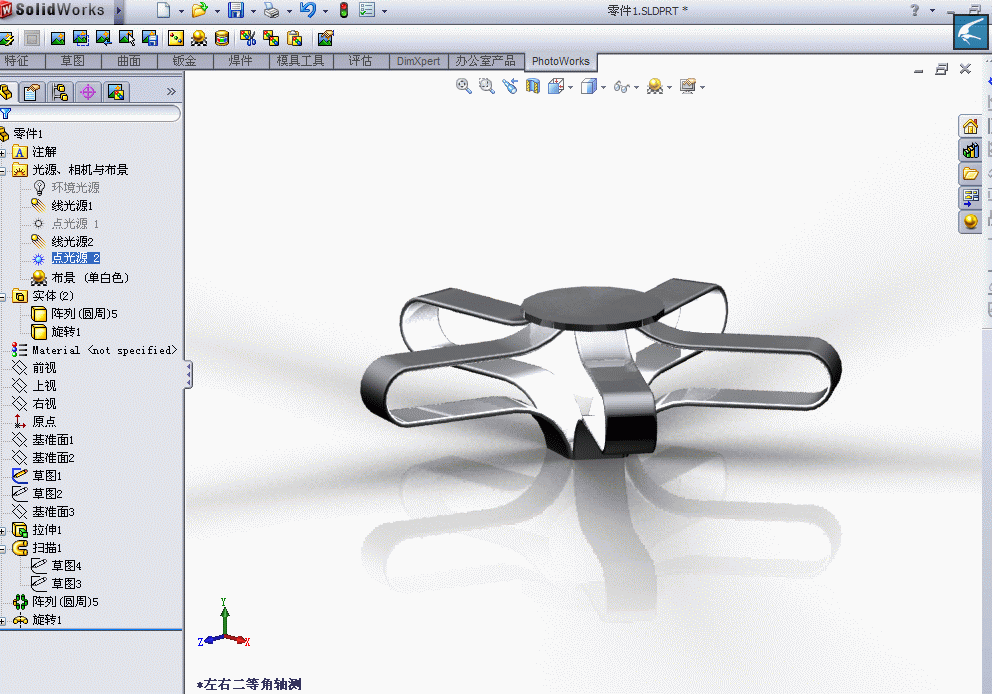Switch to RenderManager tab icon
The height and width of the screenshot is (694, 992).
pyautogui.click(x=116, y=92)
